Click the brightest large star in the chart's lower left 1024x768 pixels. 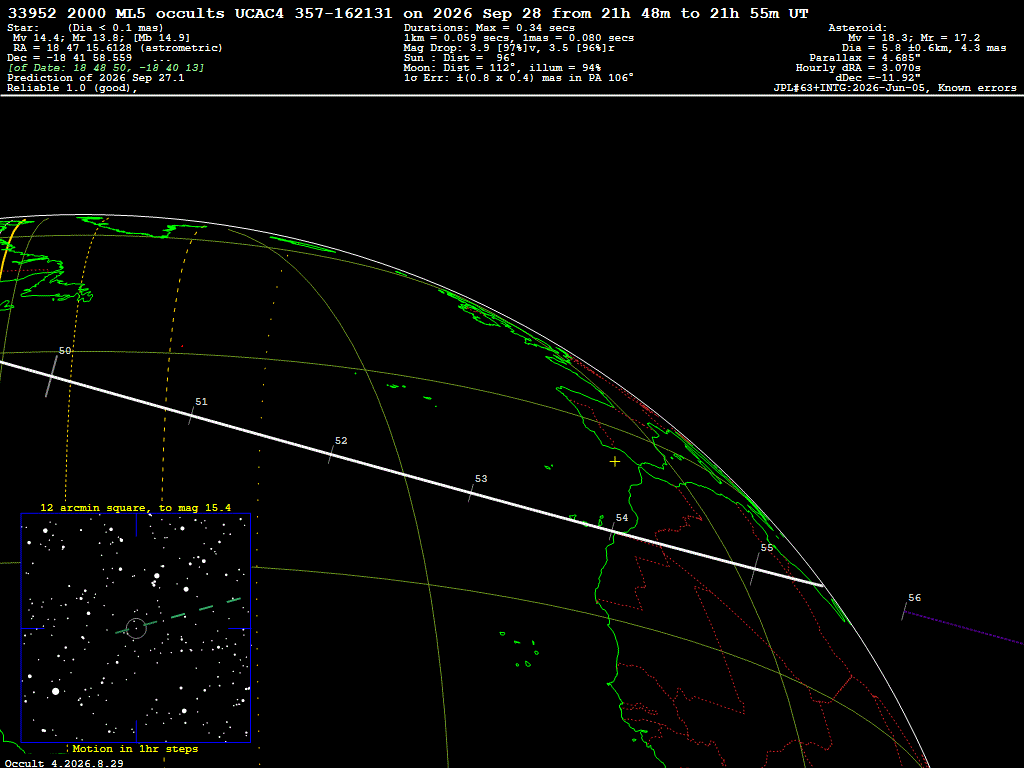(56, 691)
